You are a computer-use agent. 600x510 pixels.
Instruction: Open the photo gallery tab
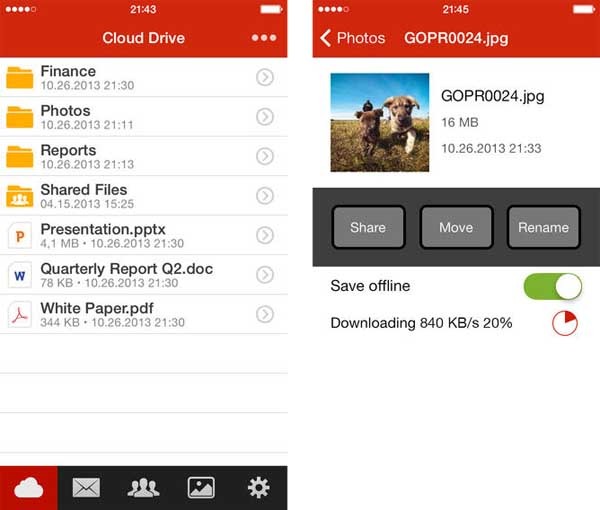click(x=201, y=488)
